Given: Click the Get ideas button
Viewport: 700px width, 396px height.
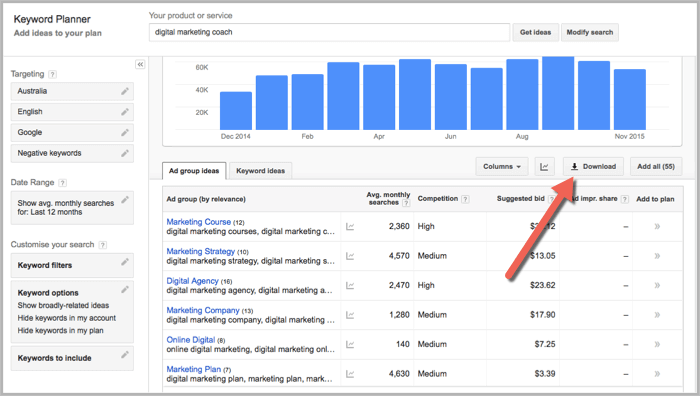Looking at the screenshot, I should pos(535,32).
